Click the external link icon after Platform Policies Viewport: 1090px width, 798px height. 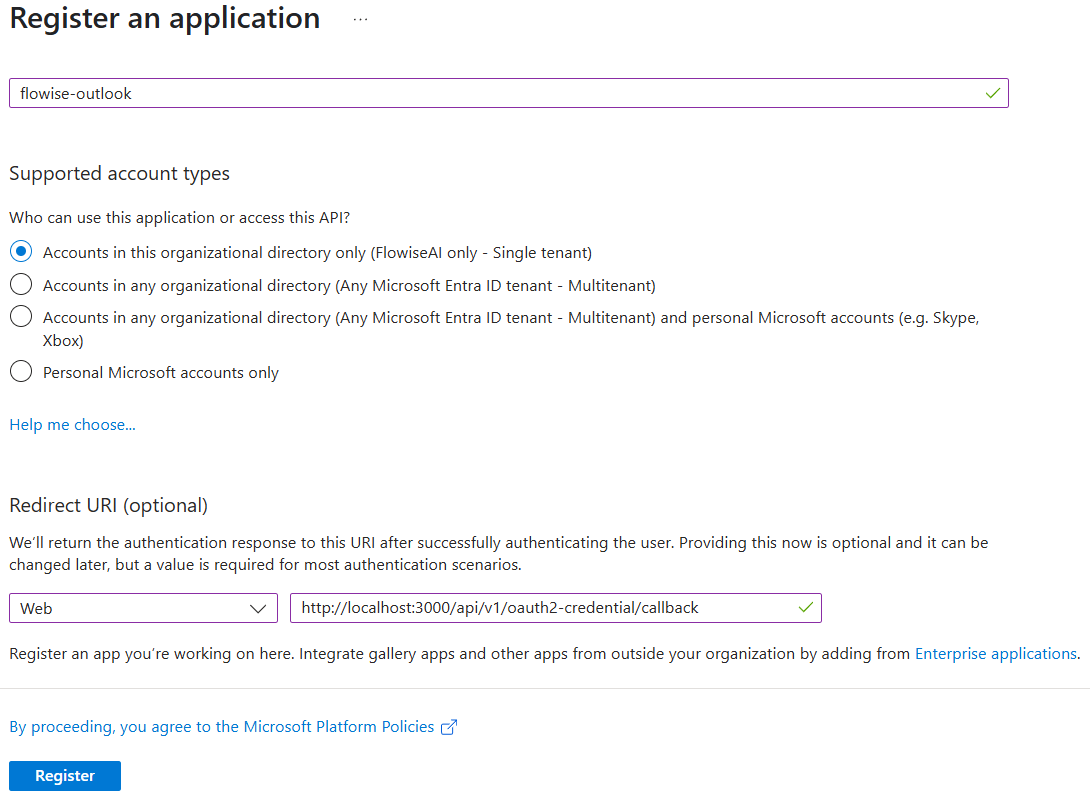pyautogui.click(x=449, y=727)
